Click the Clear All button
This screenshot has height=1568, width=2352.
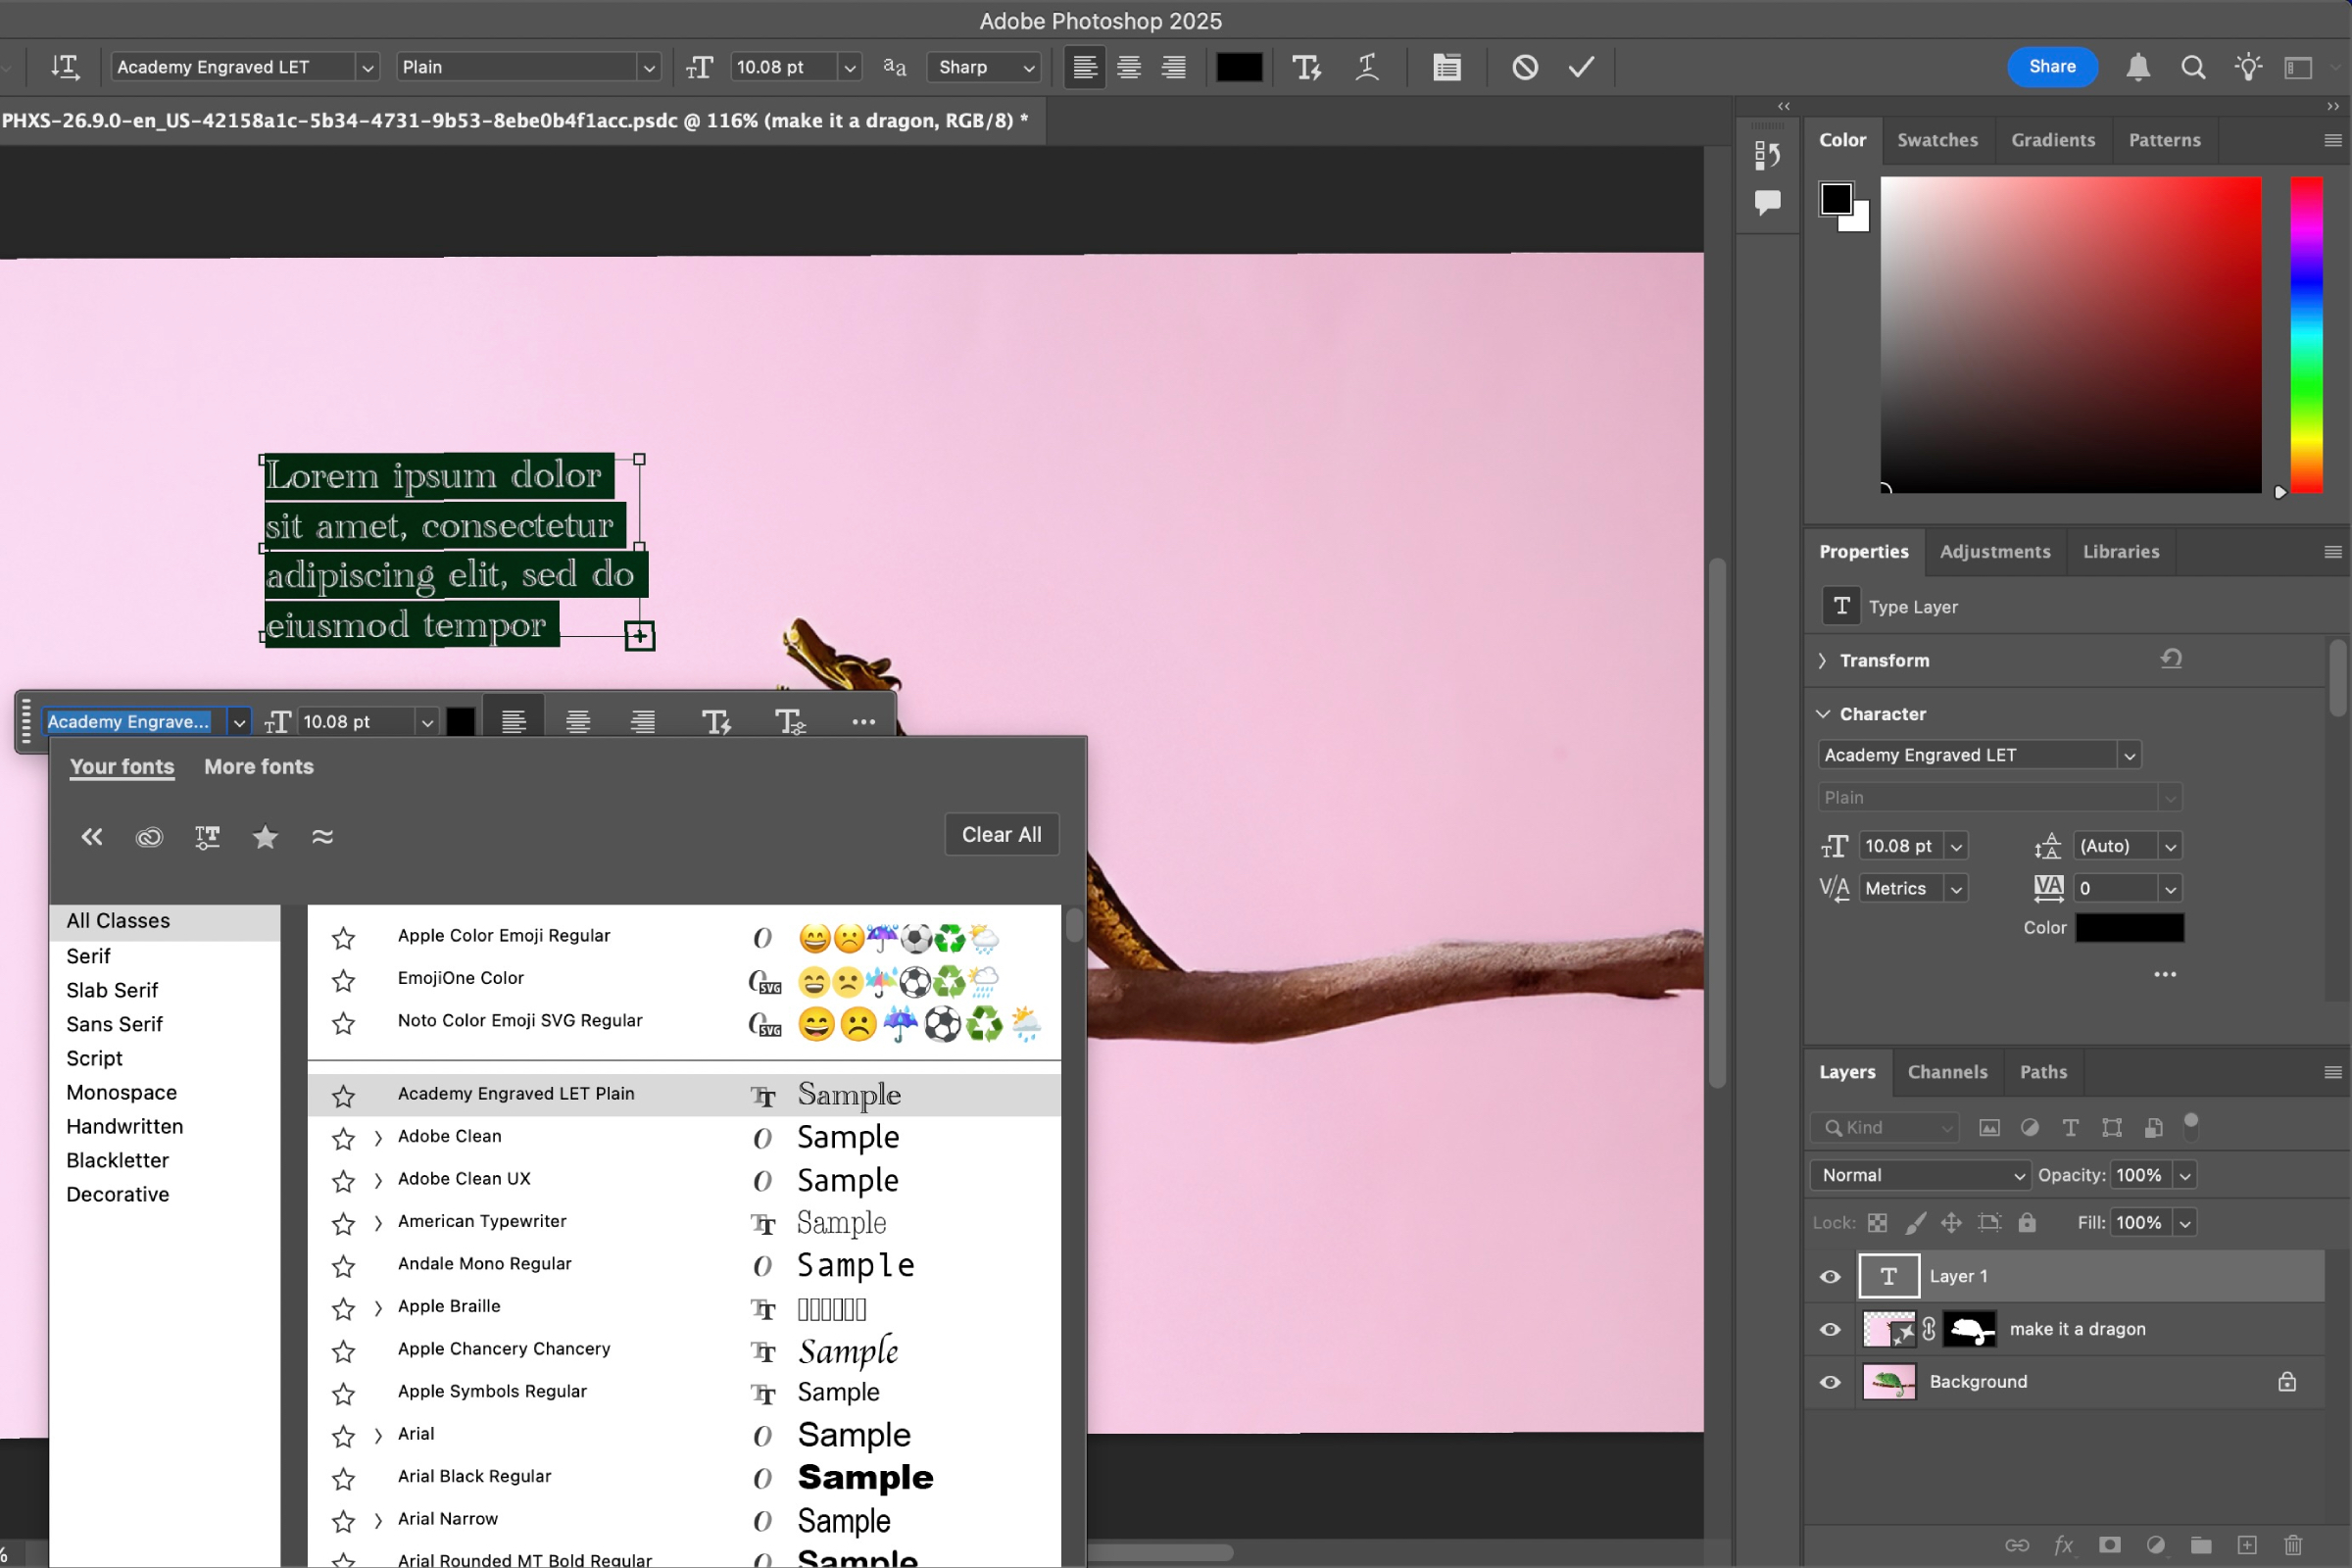(1001, 833)
